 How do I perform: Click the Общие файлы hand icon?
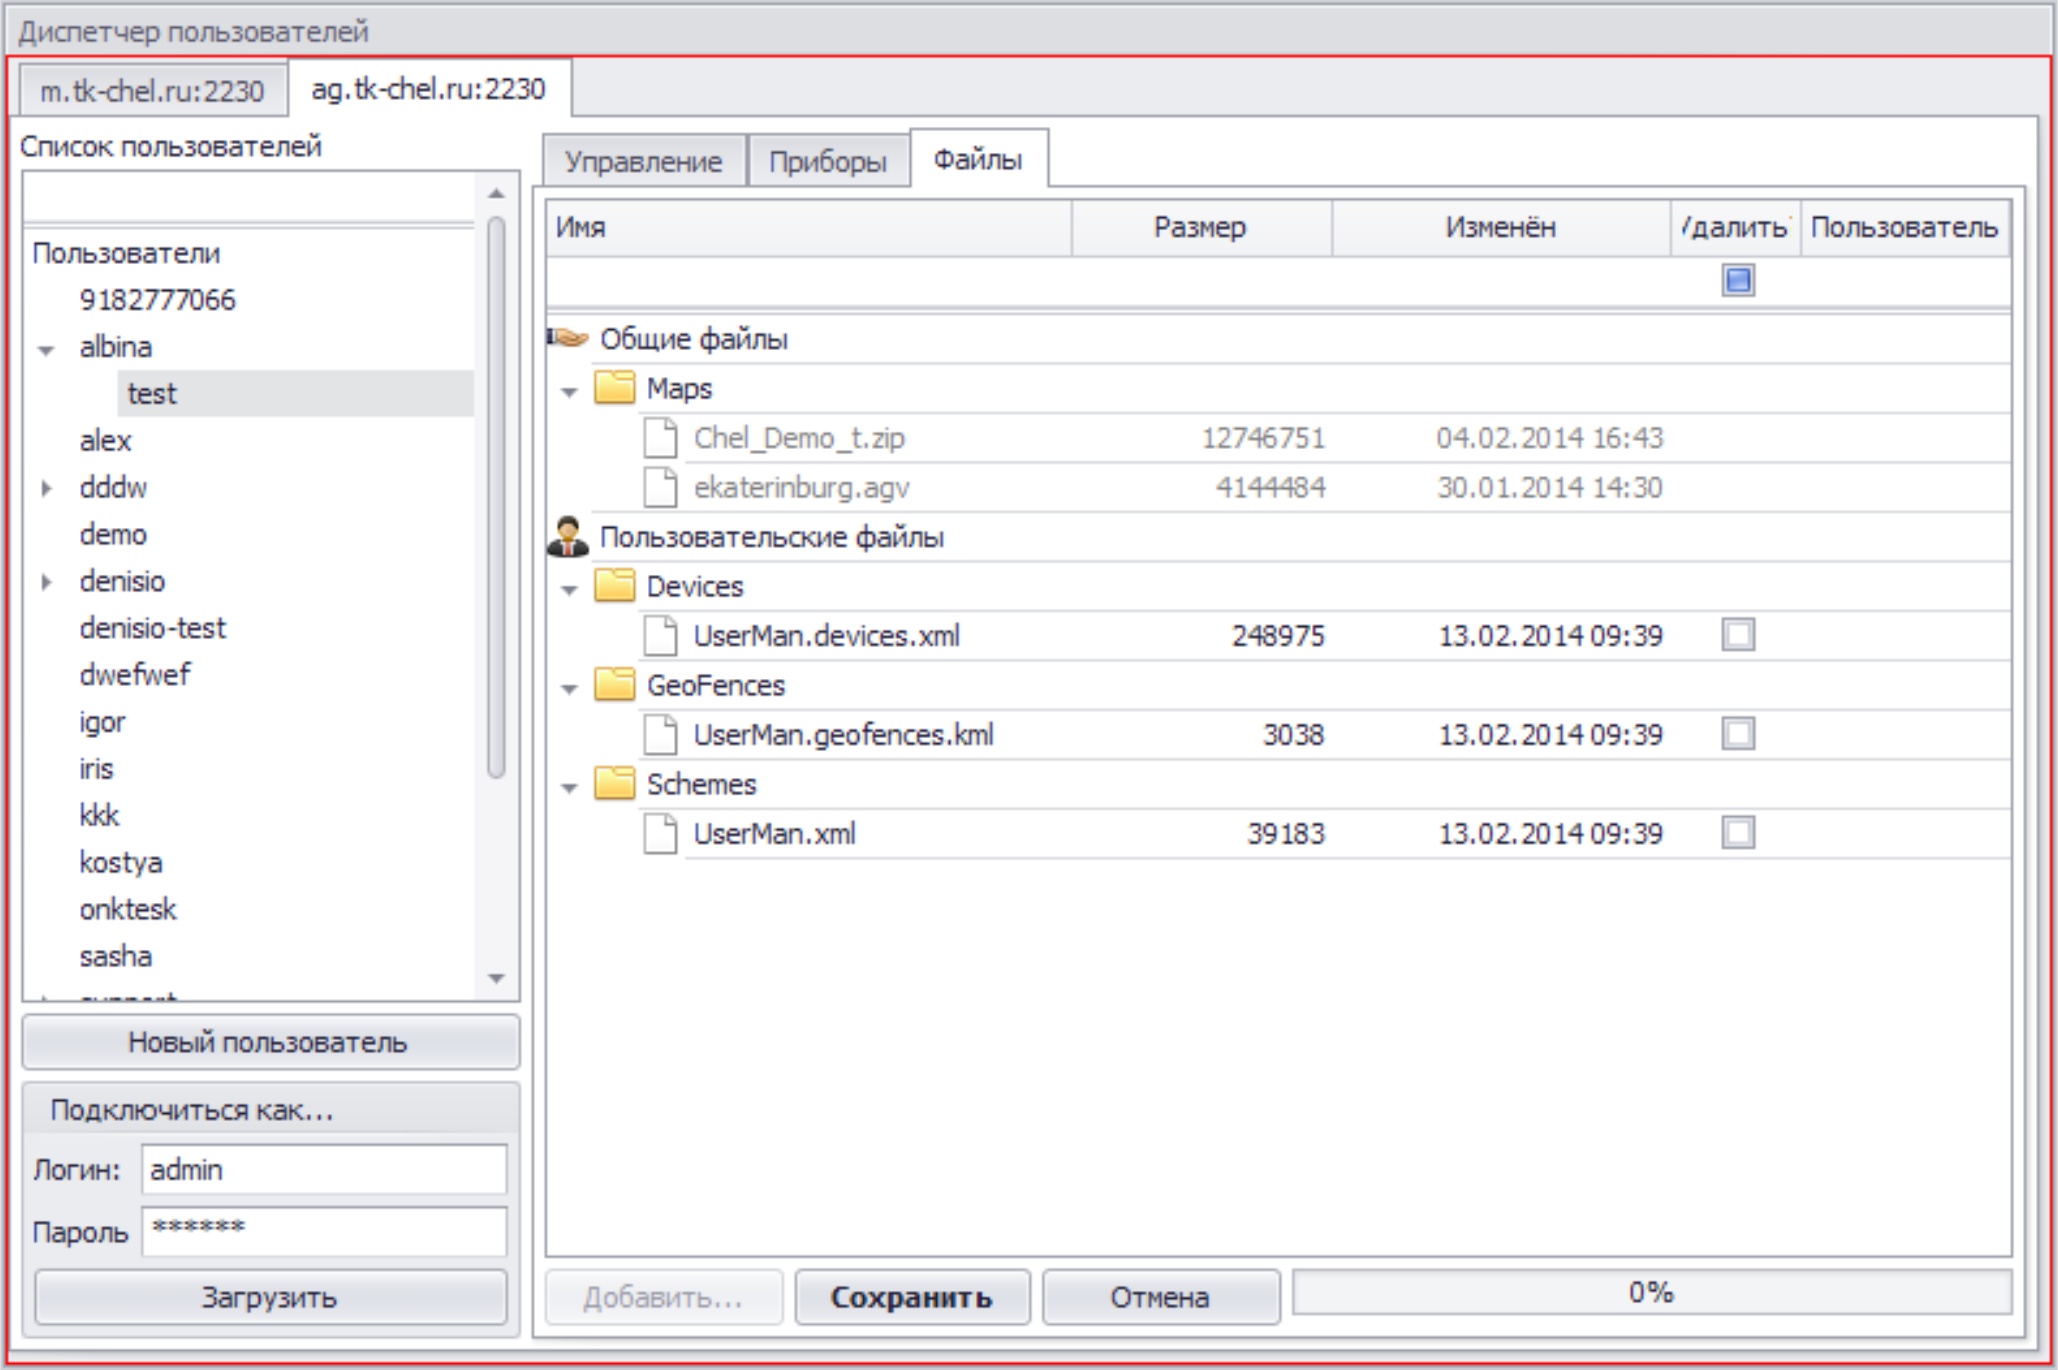pyautogui.click(x=567, y=338)
